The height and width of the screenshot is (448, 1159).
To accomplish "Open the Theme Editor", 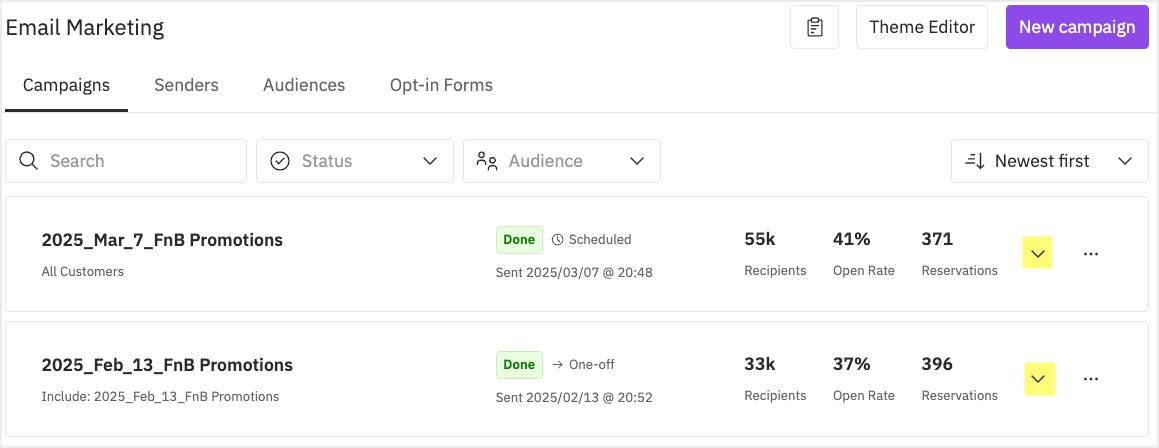I will pos(922,27).
